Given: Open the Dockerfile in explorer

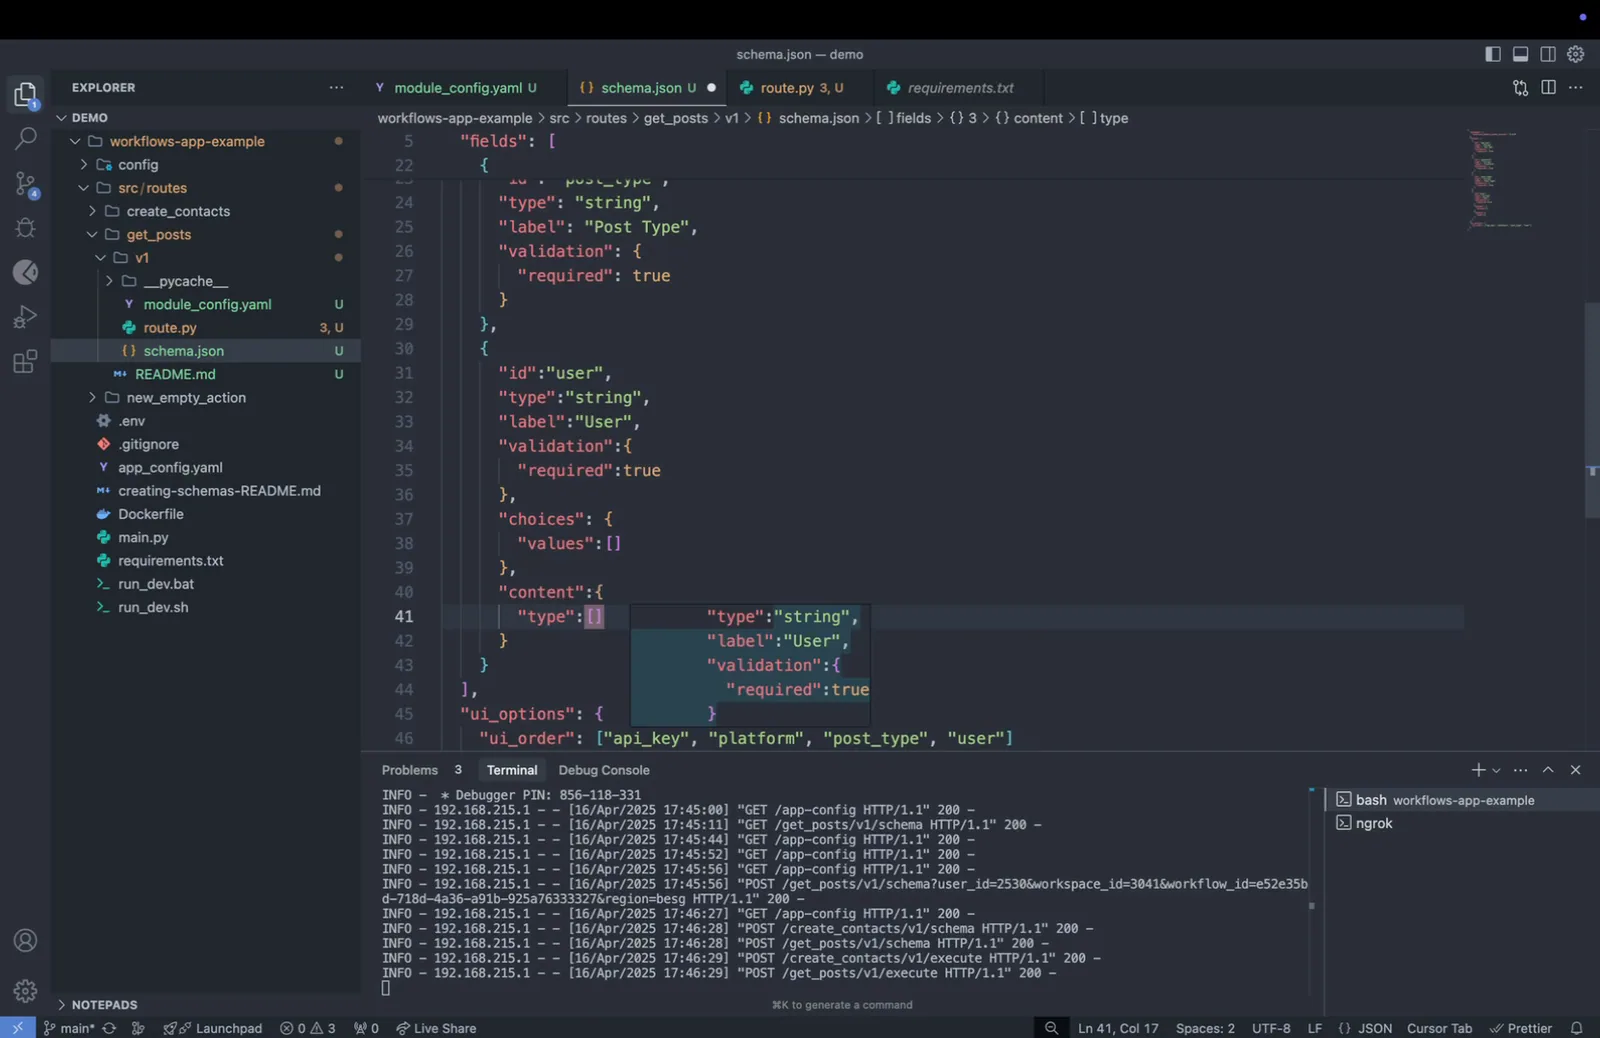Looking at the screenshot, I should [x=206, y=514].
